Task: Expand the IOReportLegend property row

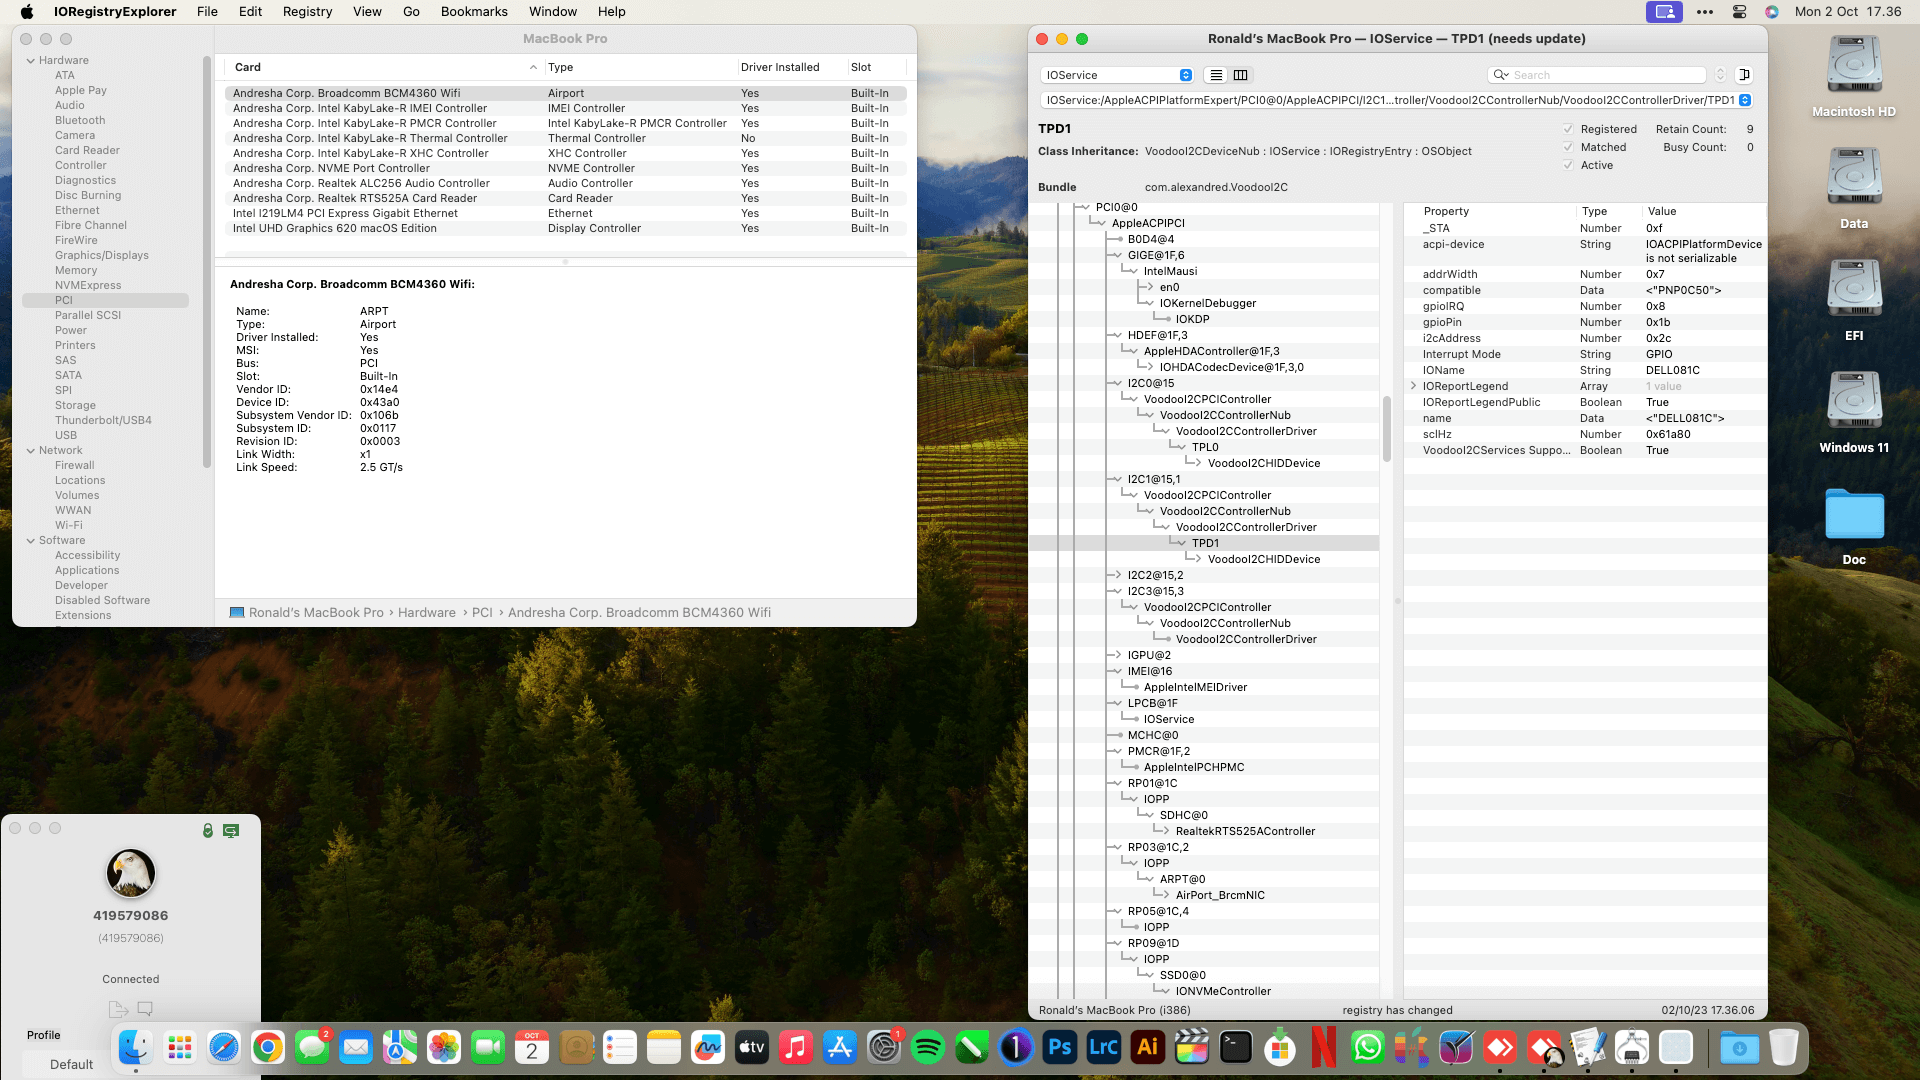Action: point(1413,386)
